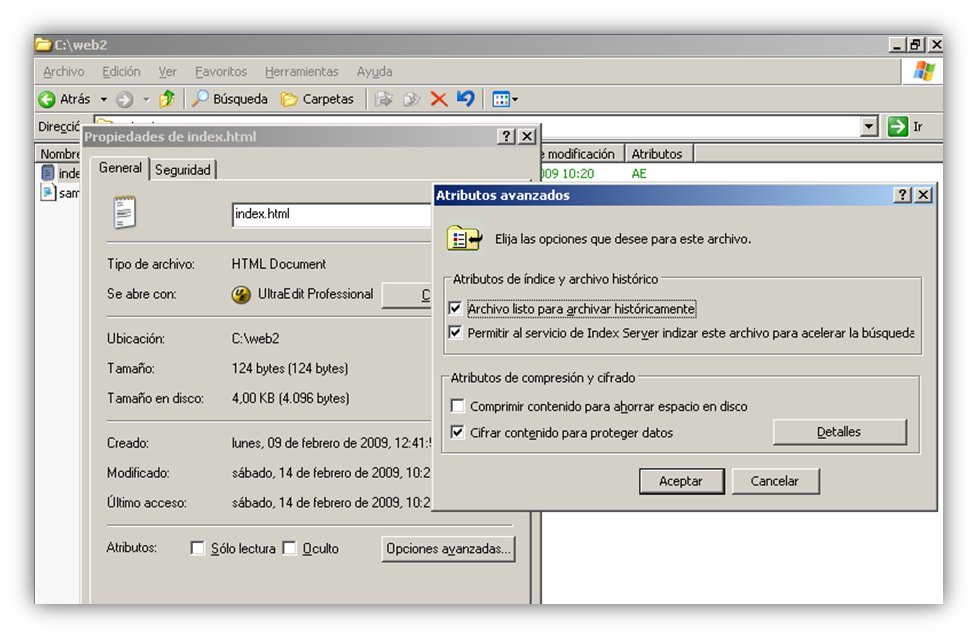977x638 pixels.
Task: Open the Herramientas menu
Action: coord(302,72)
